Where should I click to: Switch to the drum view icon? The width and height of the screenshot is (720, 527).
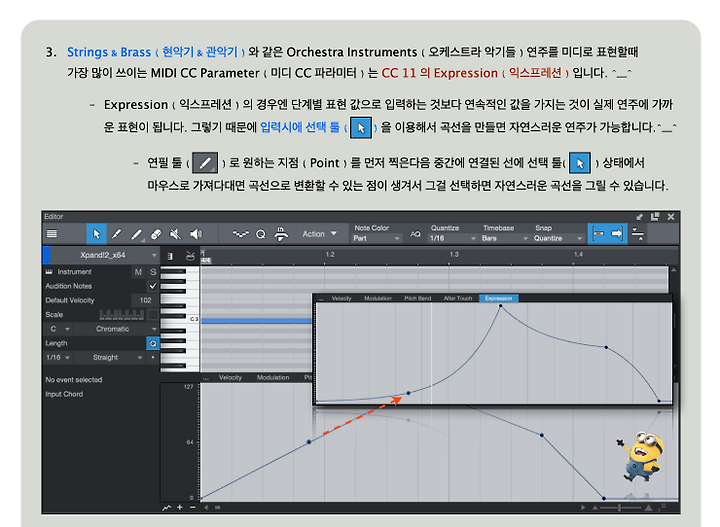coord(190,256)
